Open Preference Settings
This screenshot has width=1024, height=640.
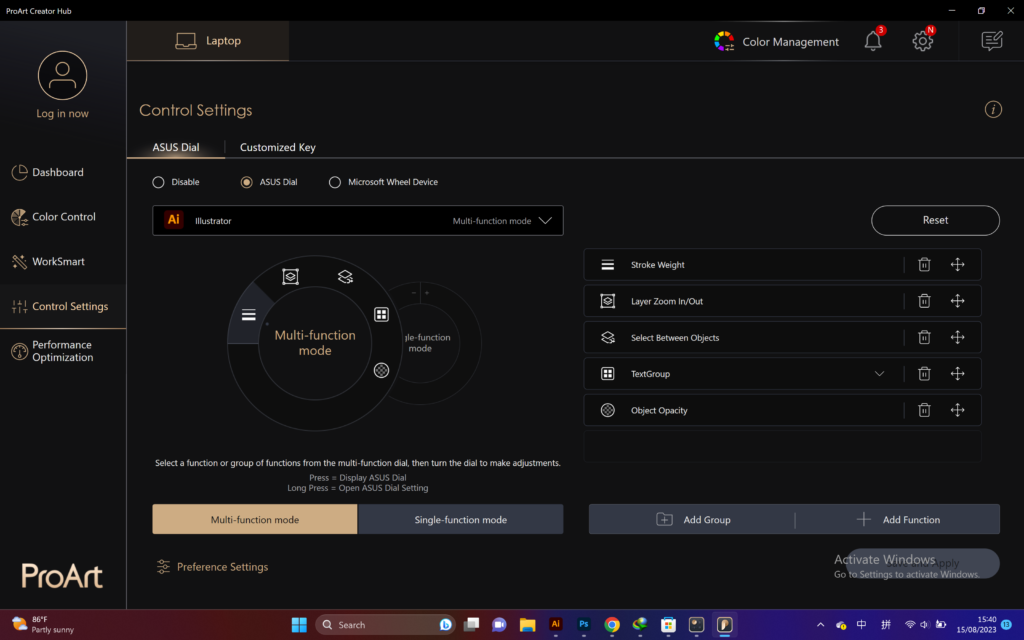(212, 566)
